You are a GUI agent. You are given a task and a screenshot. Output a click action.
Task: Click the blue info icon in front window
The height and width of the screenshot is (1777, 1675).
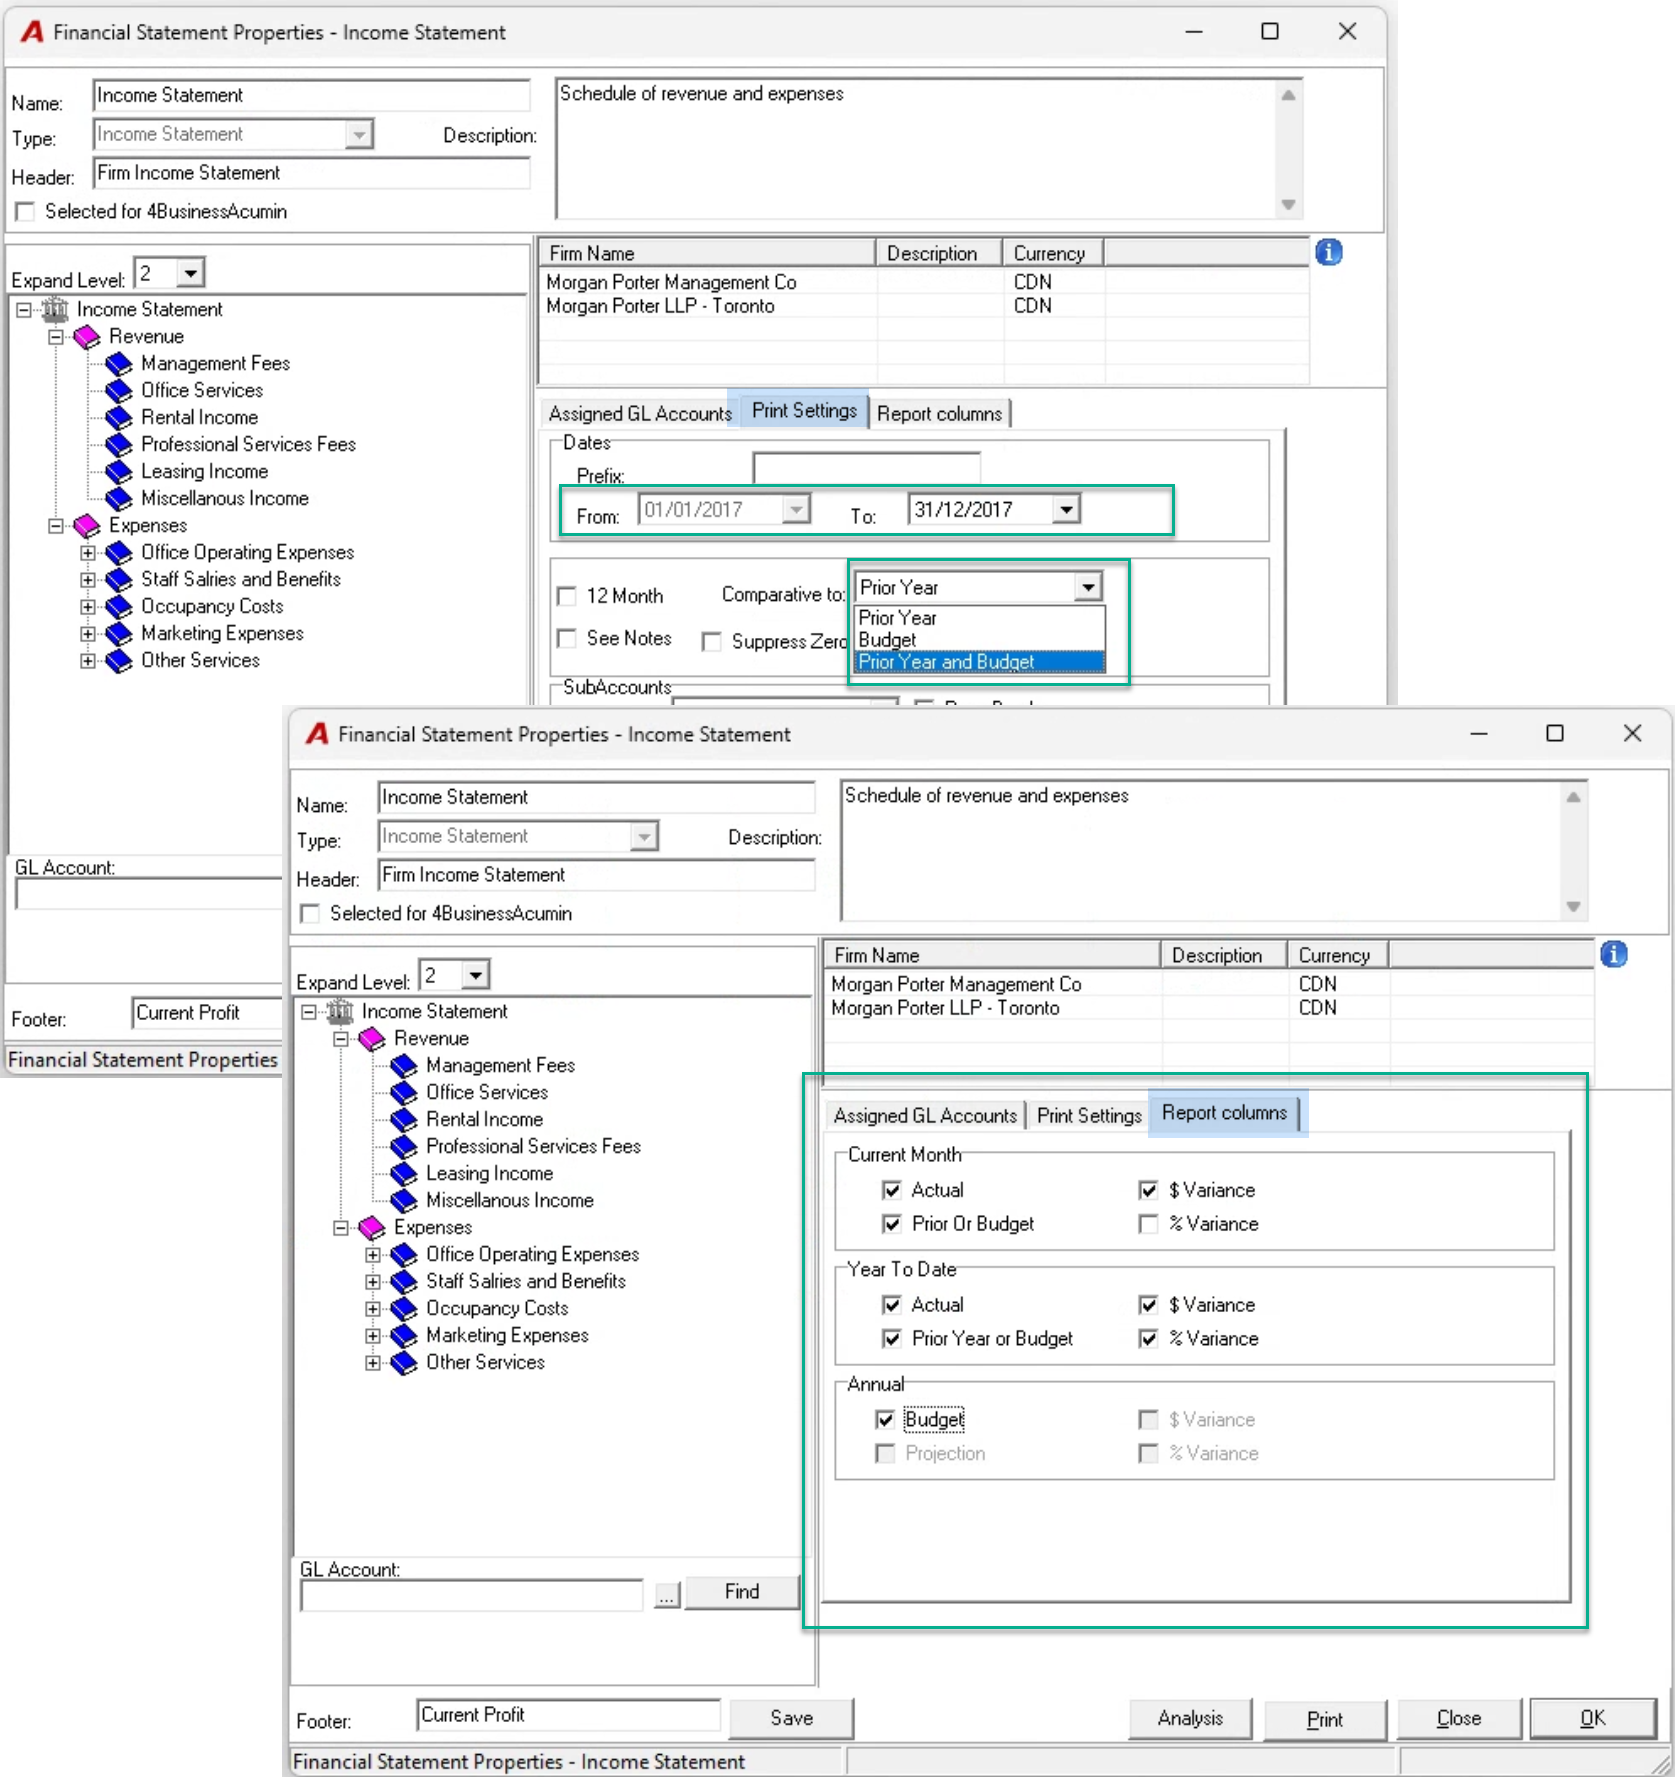coord(1613,954)
